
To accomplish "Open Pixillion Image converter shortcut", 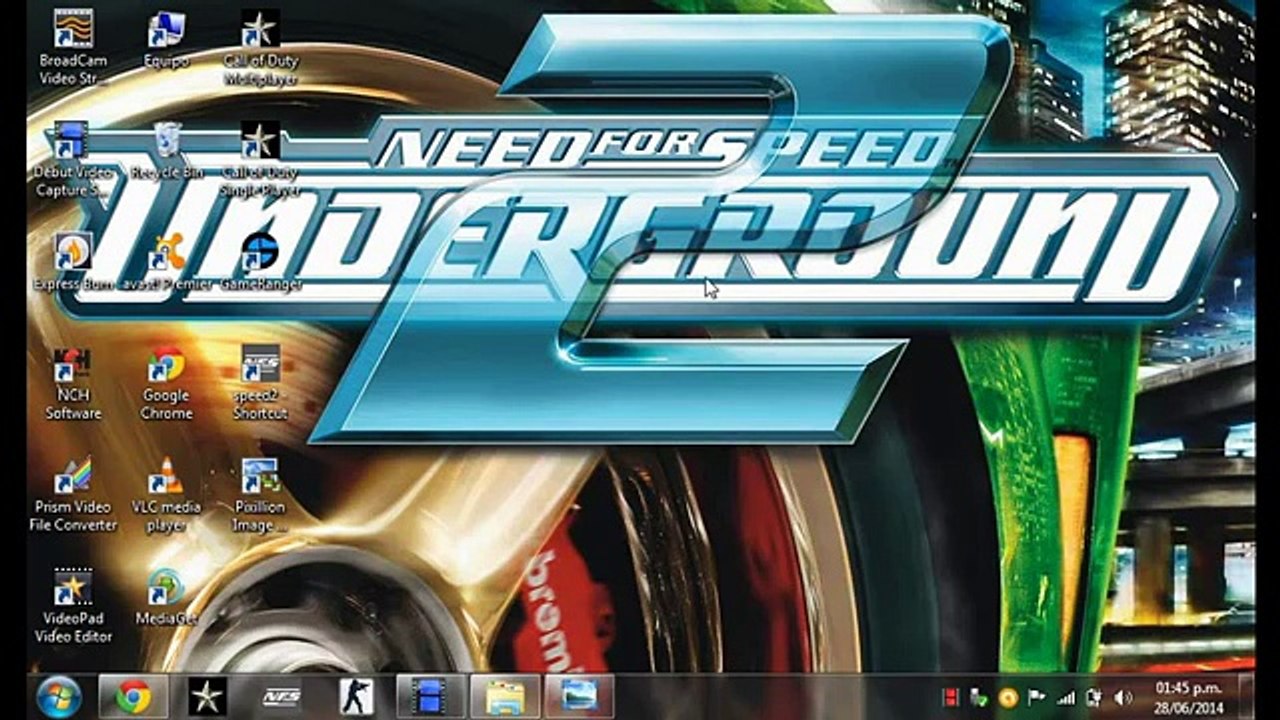I will click(260, 495).
